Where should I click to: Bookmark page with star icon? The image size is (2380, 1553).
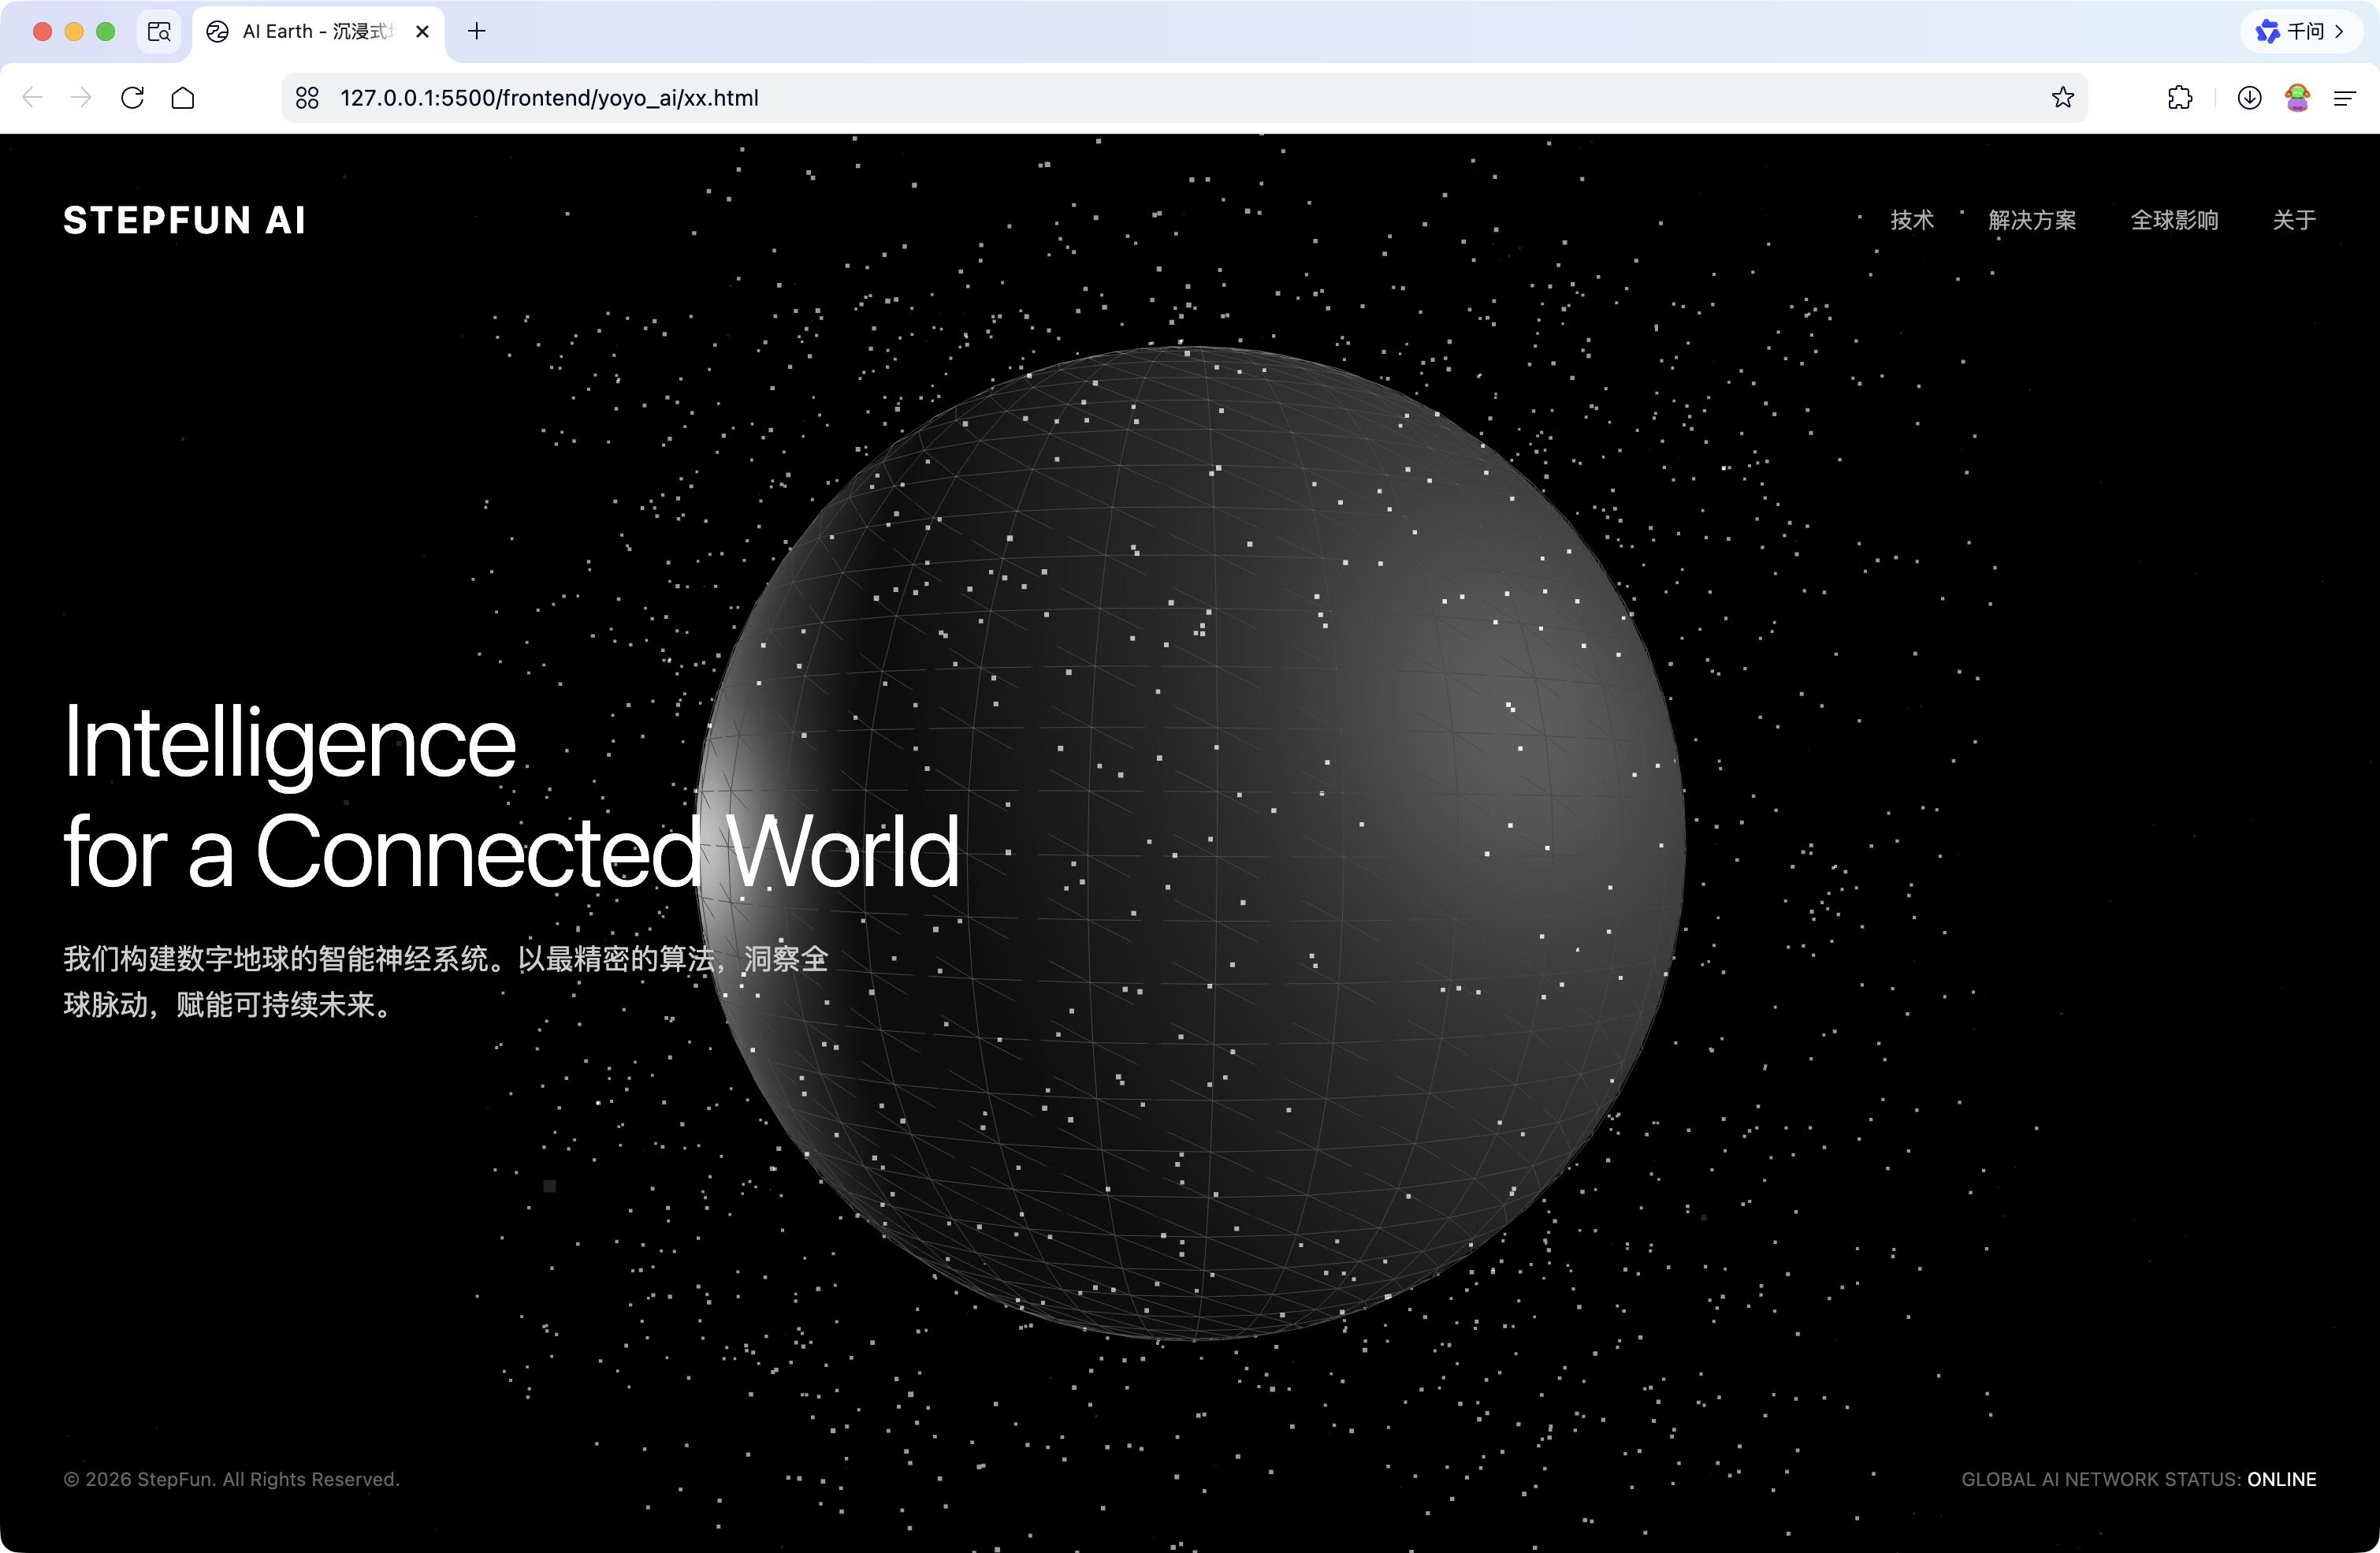2062,98
